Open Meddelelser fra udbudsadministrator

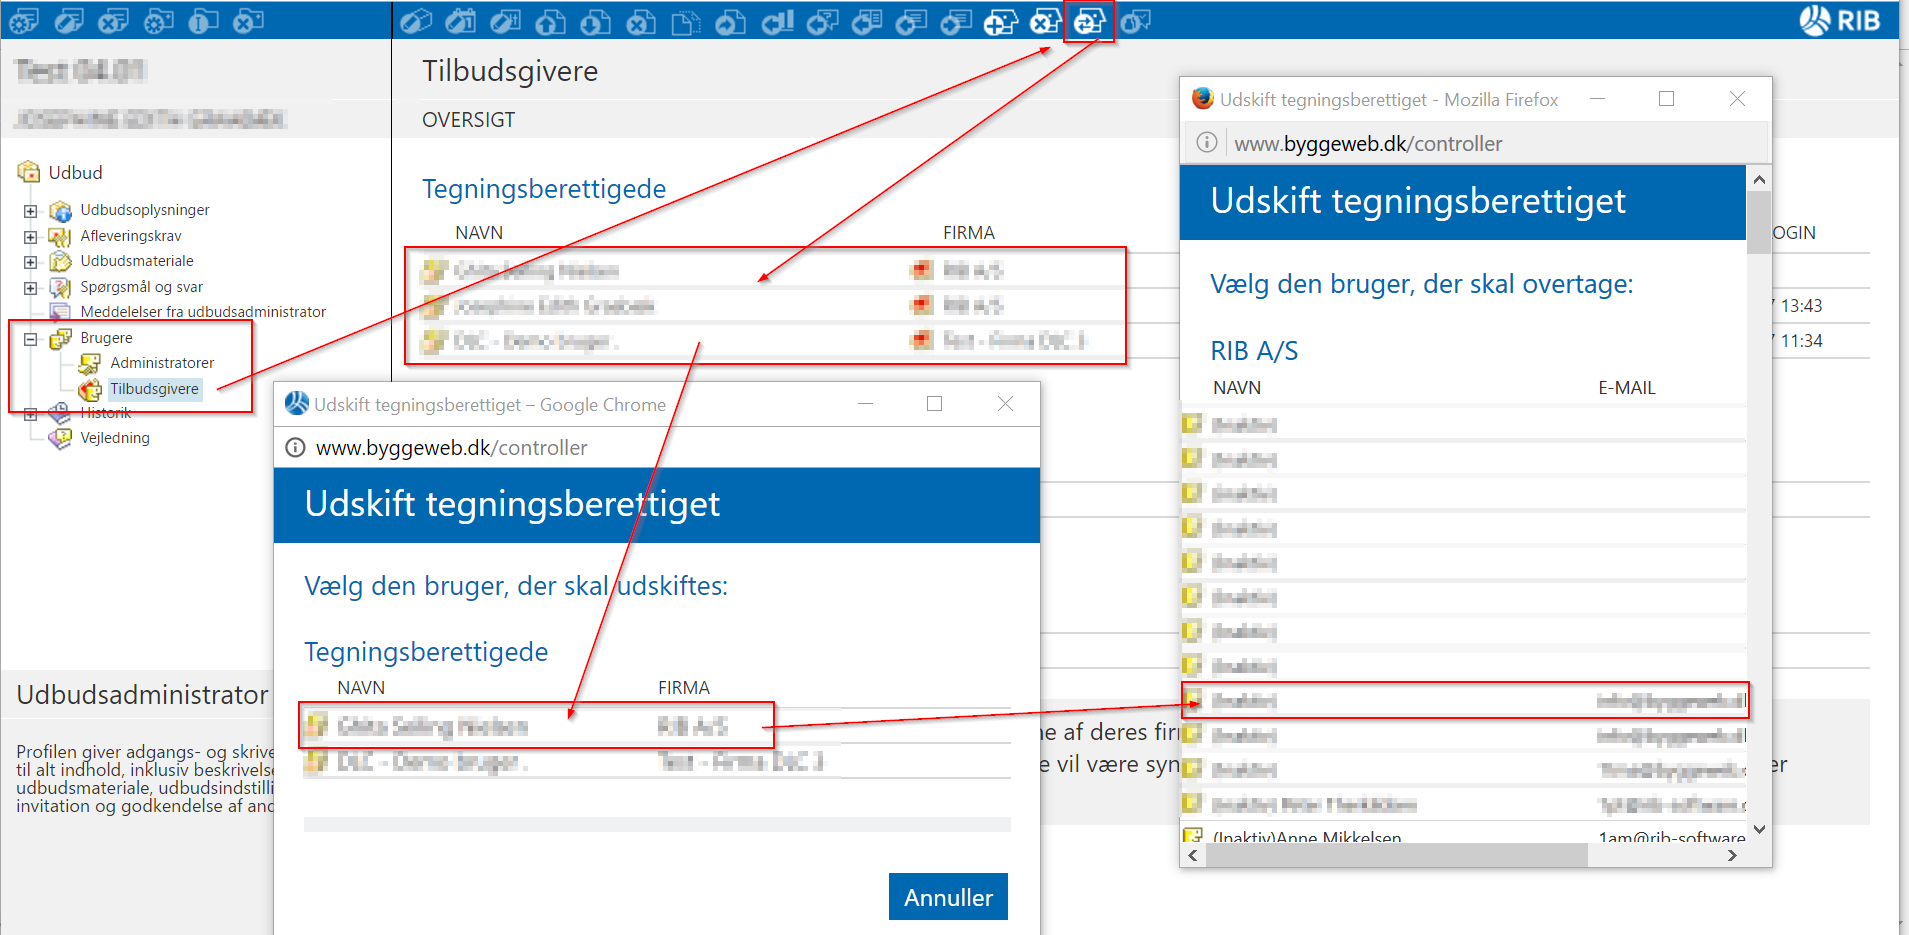tap(203, 312)
